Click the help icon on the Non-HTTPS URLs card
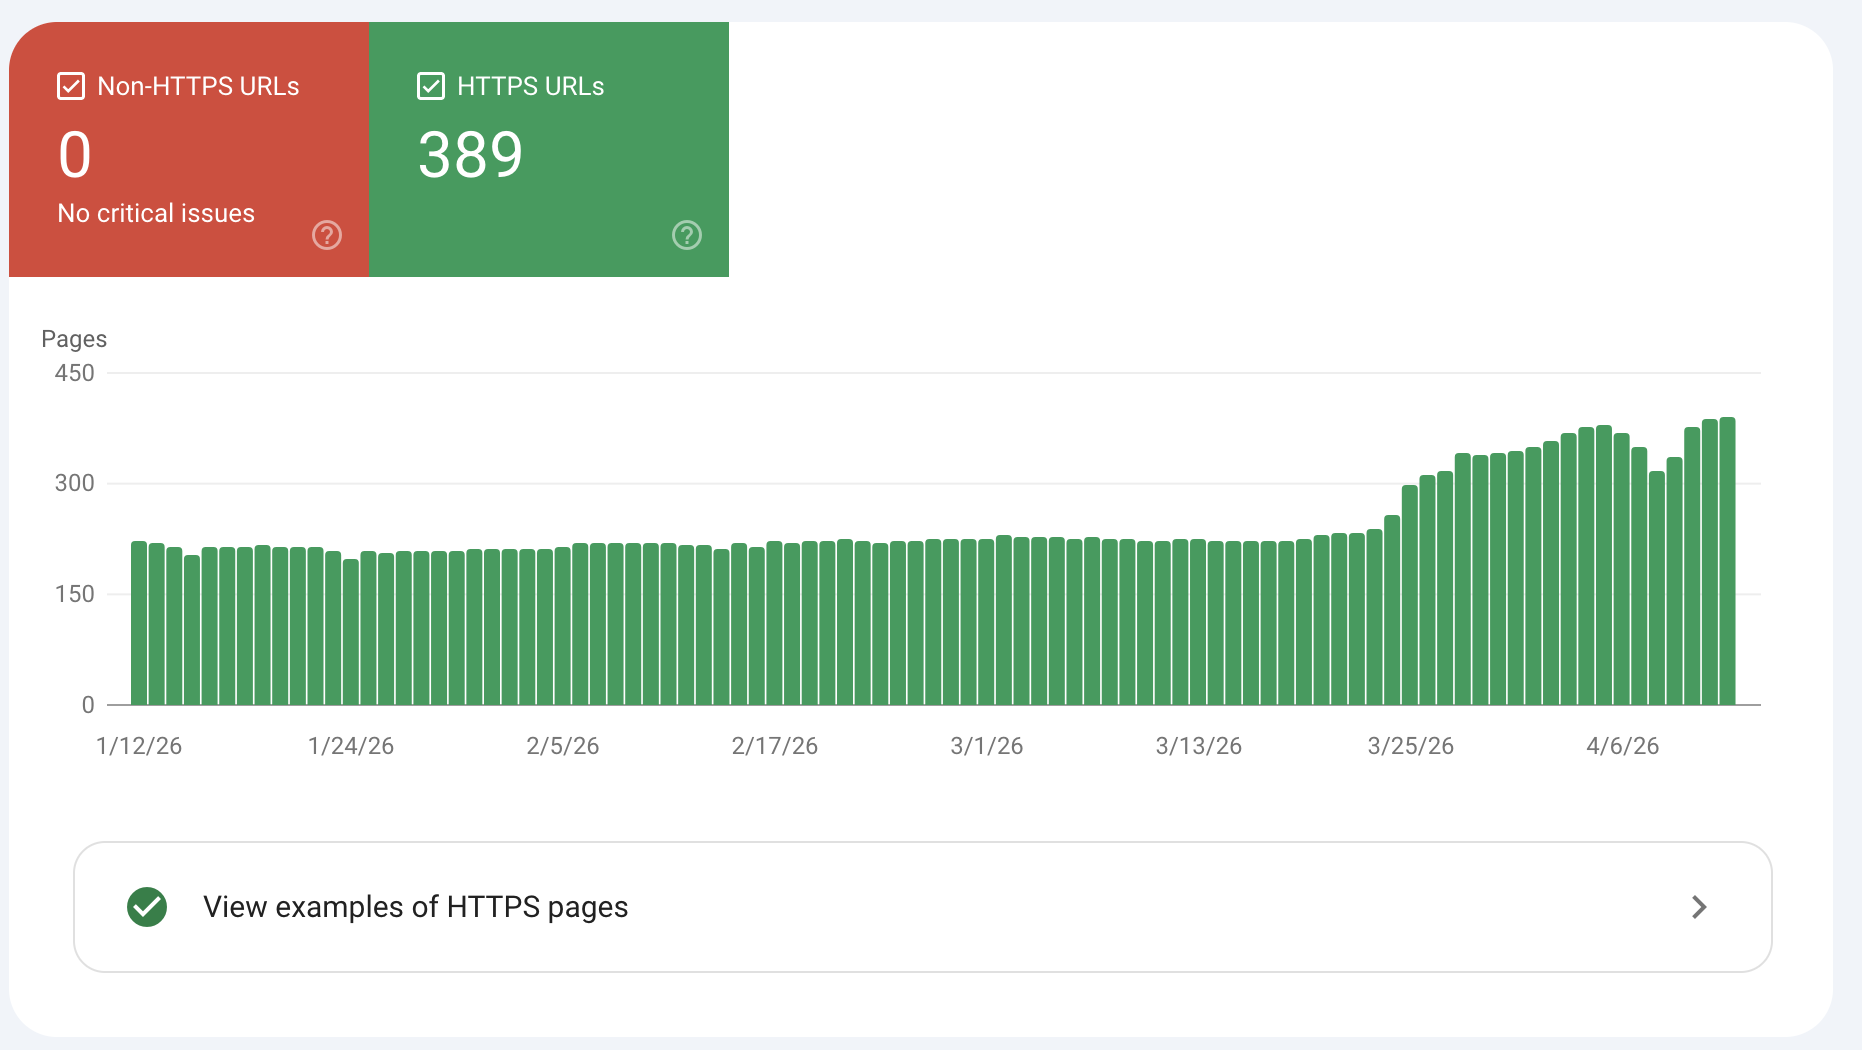The width and height of the screenshot is (1862, 1050). click(x=326, y=235)
